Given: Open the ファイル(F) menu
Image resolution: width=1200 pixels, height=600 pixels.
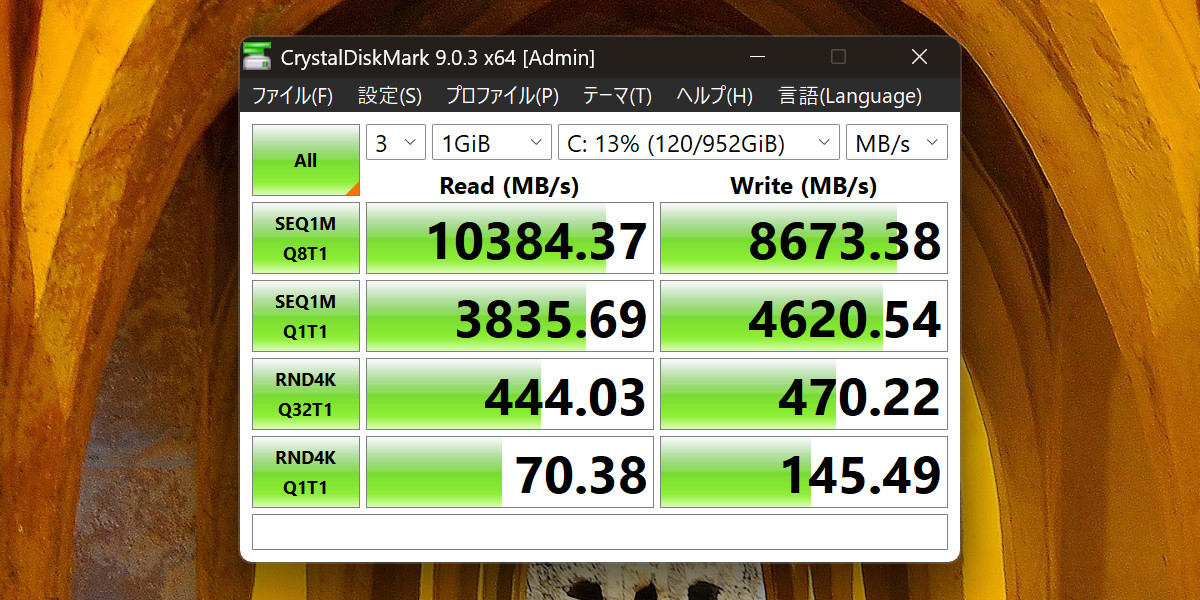Looking at the screenshot, I should [x=292, y=96].
